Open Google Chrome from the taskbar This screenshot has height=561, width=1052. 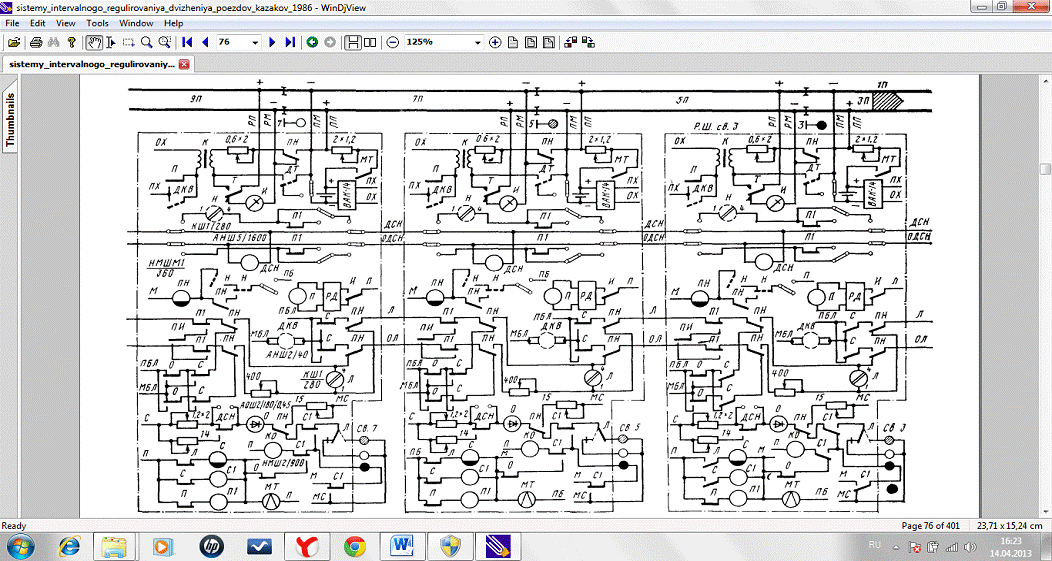click(354, 546)
